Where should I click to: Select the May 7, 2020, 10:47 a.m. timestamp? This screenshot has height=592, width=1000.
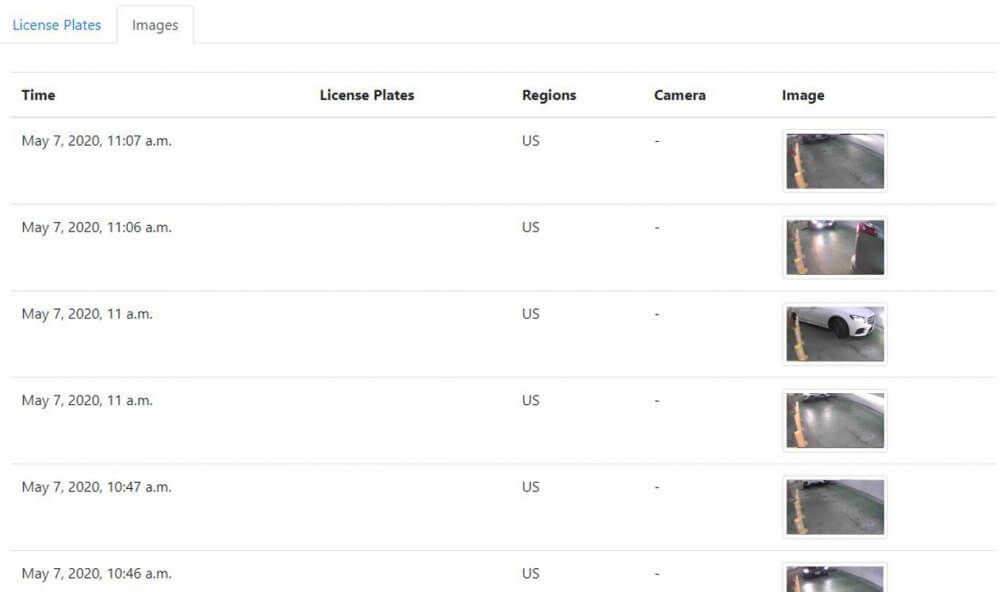96,487
